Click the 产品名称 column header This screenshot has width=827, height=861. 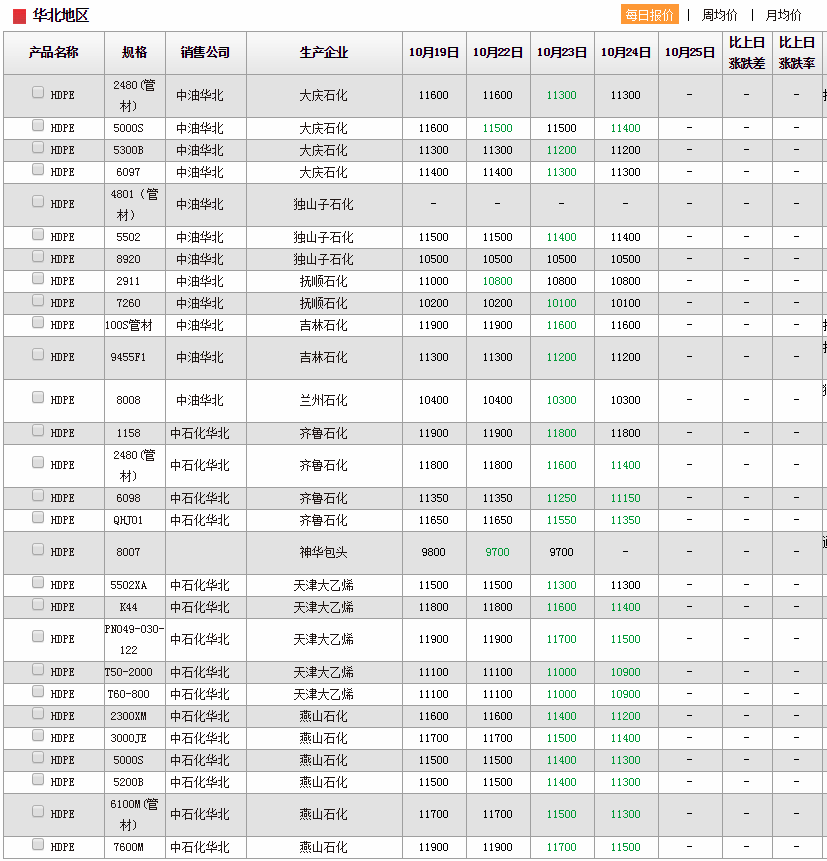coord(54,53)
